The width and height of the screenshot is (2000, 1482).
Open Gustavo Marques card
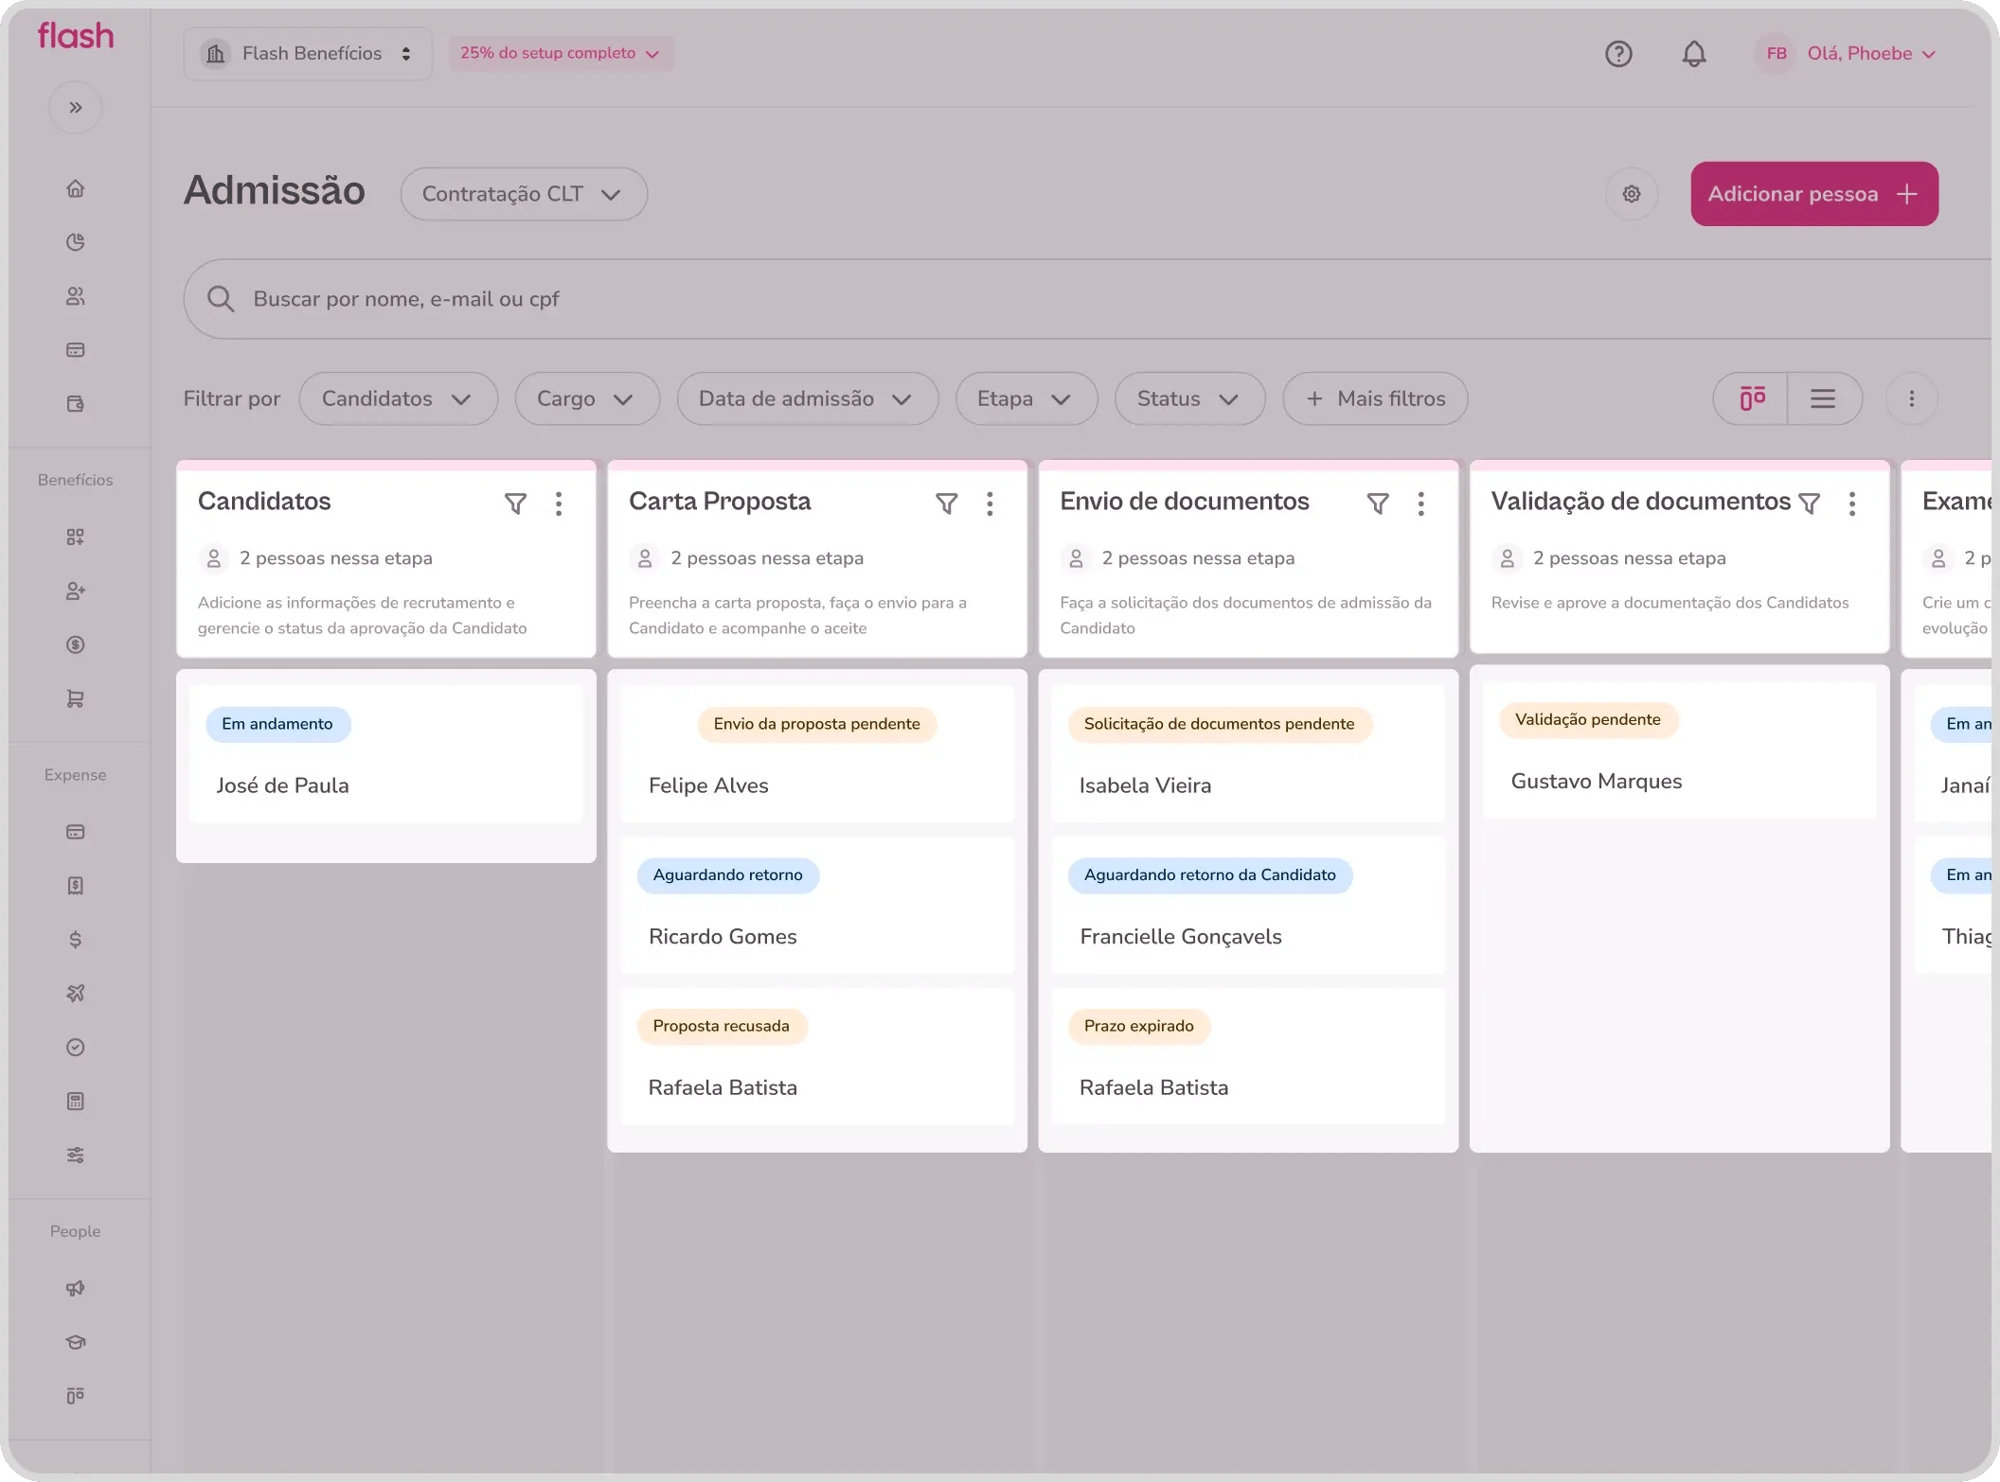point(1679,750)
